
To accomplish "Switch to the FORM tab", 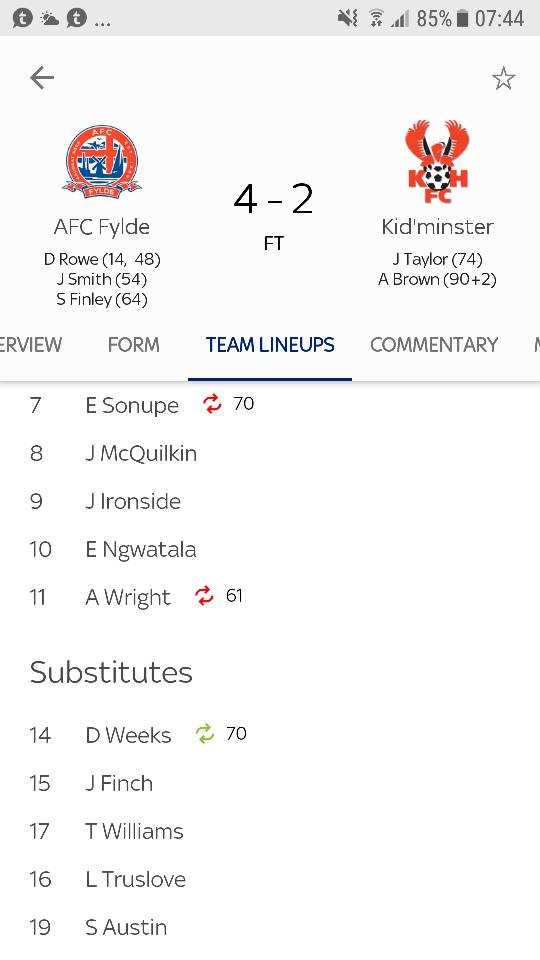I will tap(133, 345).
